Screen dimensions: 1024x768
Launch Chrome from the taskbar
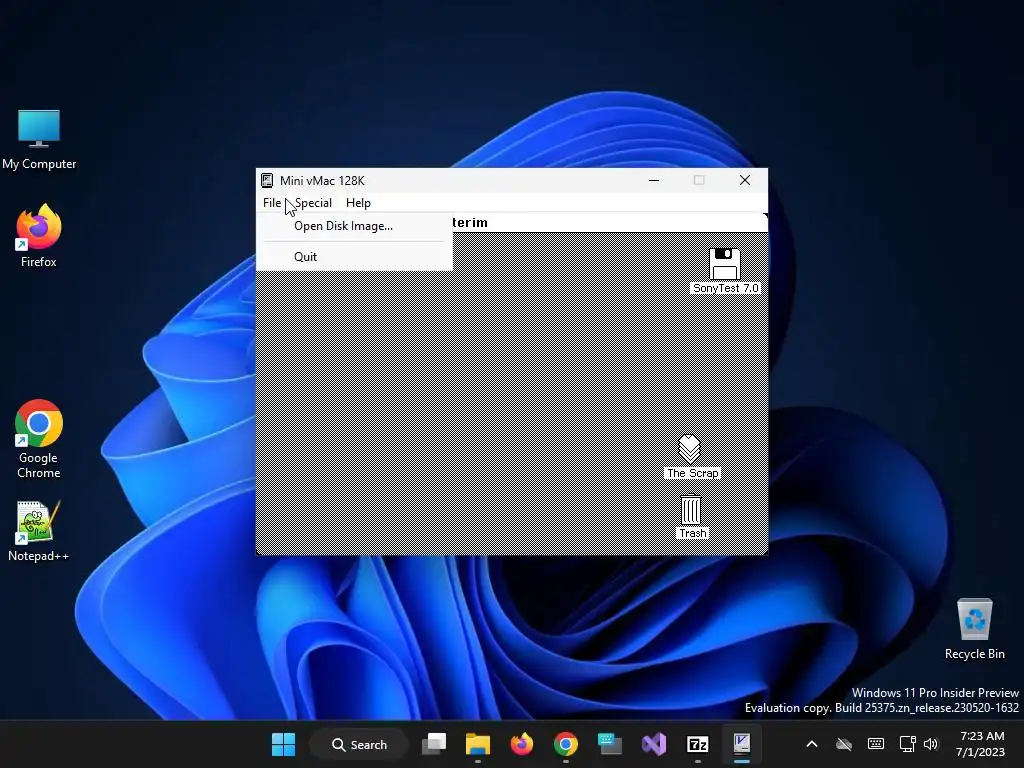click(566, 744)
